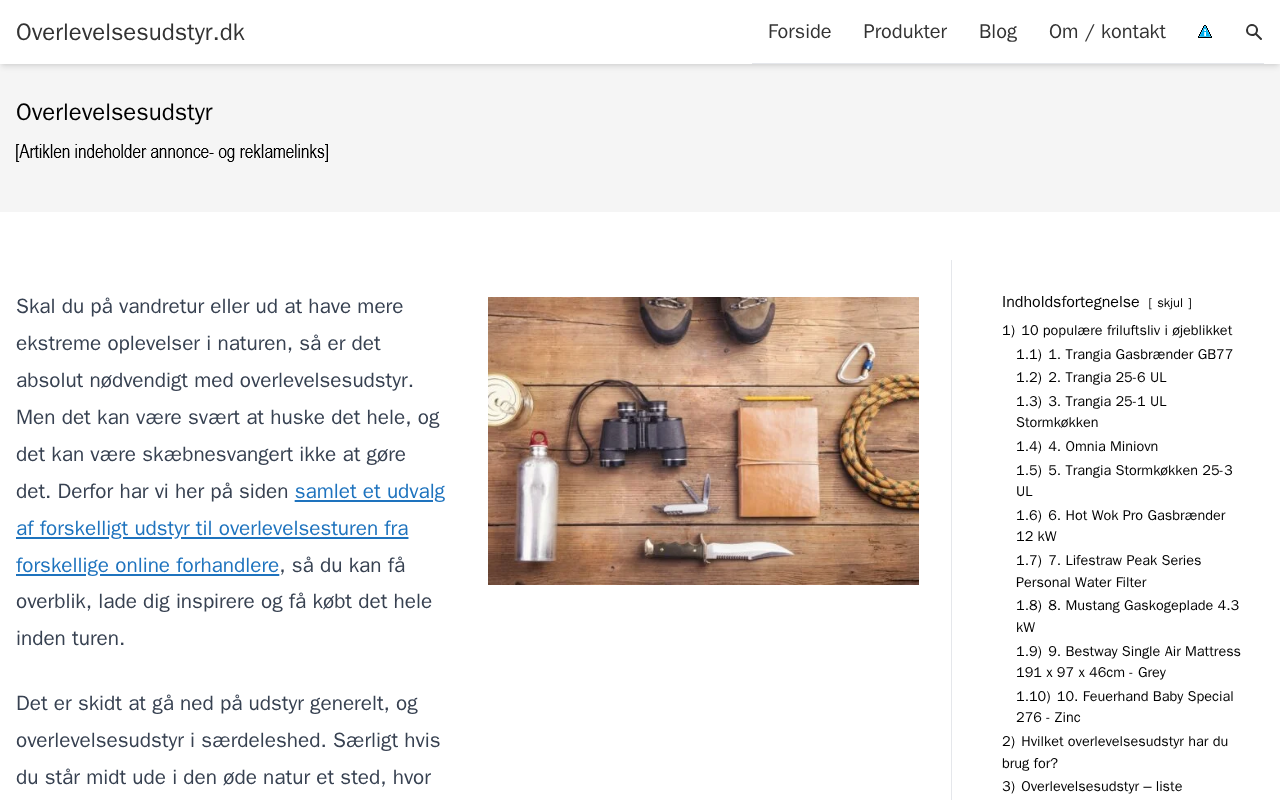This screenshot has width=1280, height=800.
Task: Open Mustang Gaskogeplade 4.3 kW entry
Action: pyautogui.click(x=1143, y=606)
